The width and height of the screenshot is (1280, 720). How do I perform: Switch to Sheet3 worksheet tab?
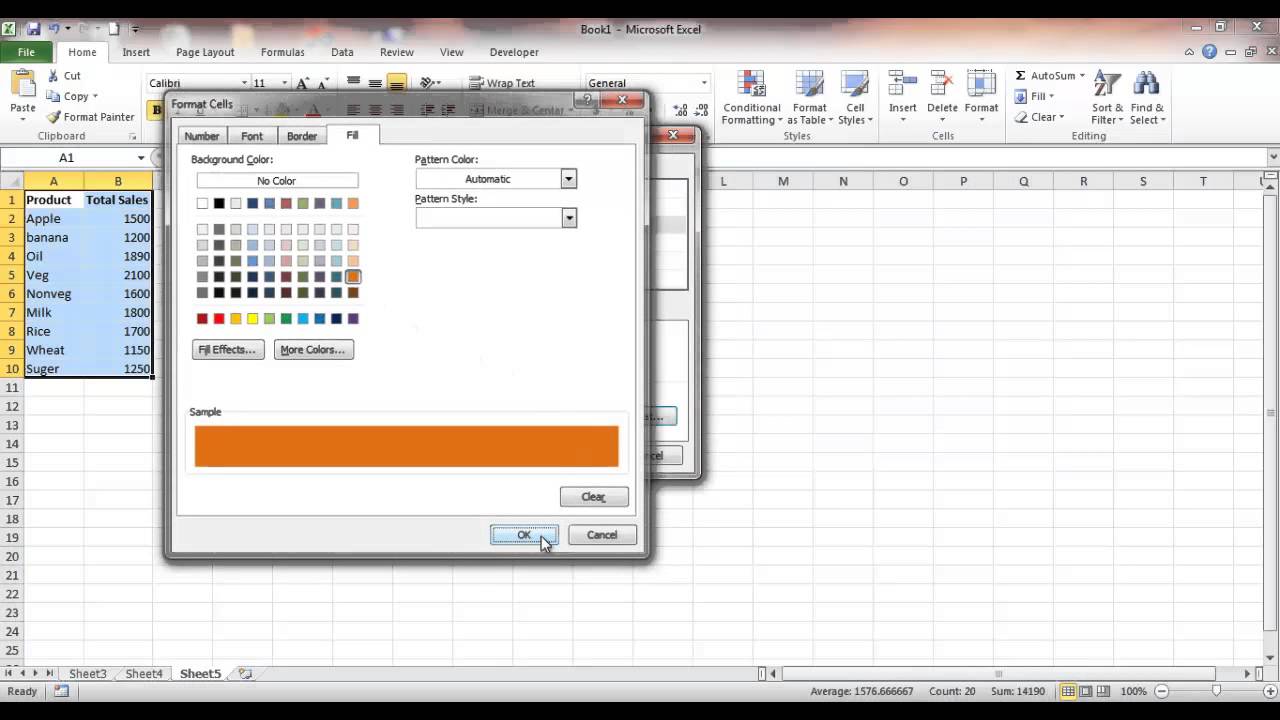(87, 674)
